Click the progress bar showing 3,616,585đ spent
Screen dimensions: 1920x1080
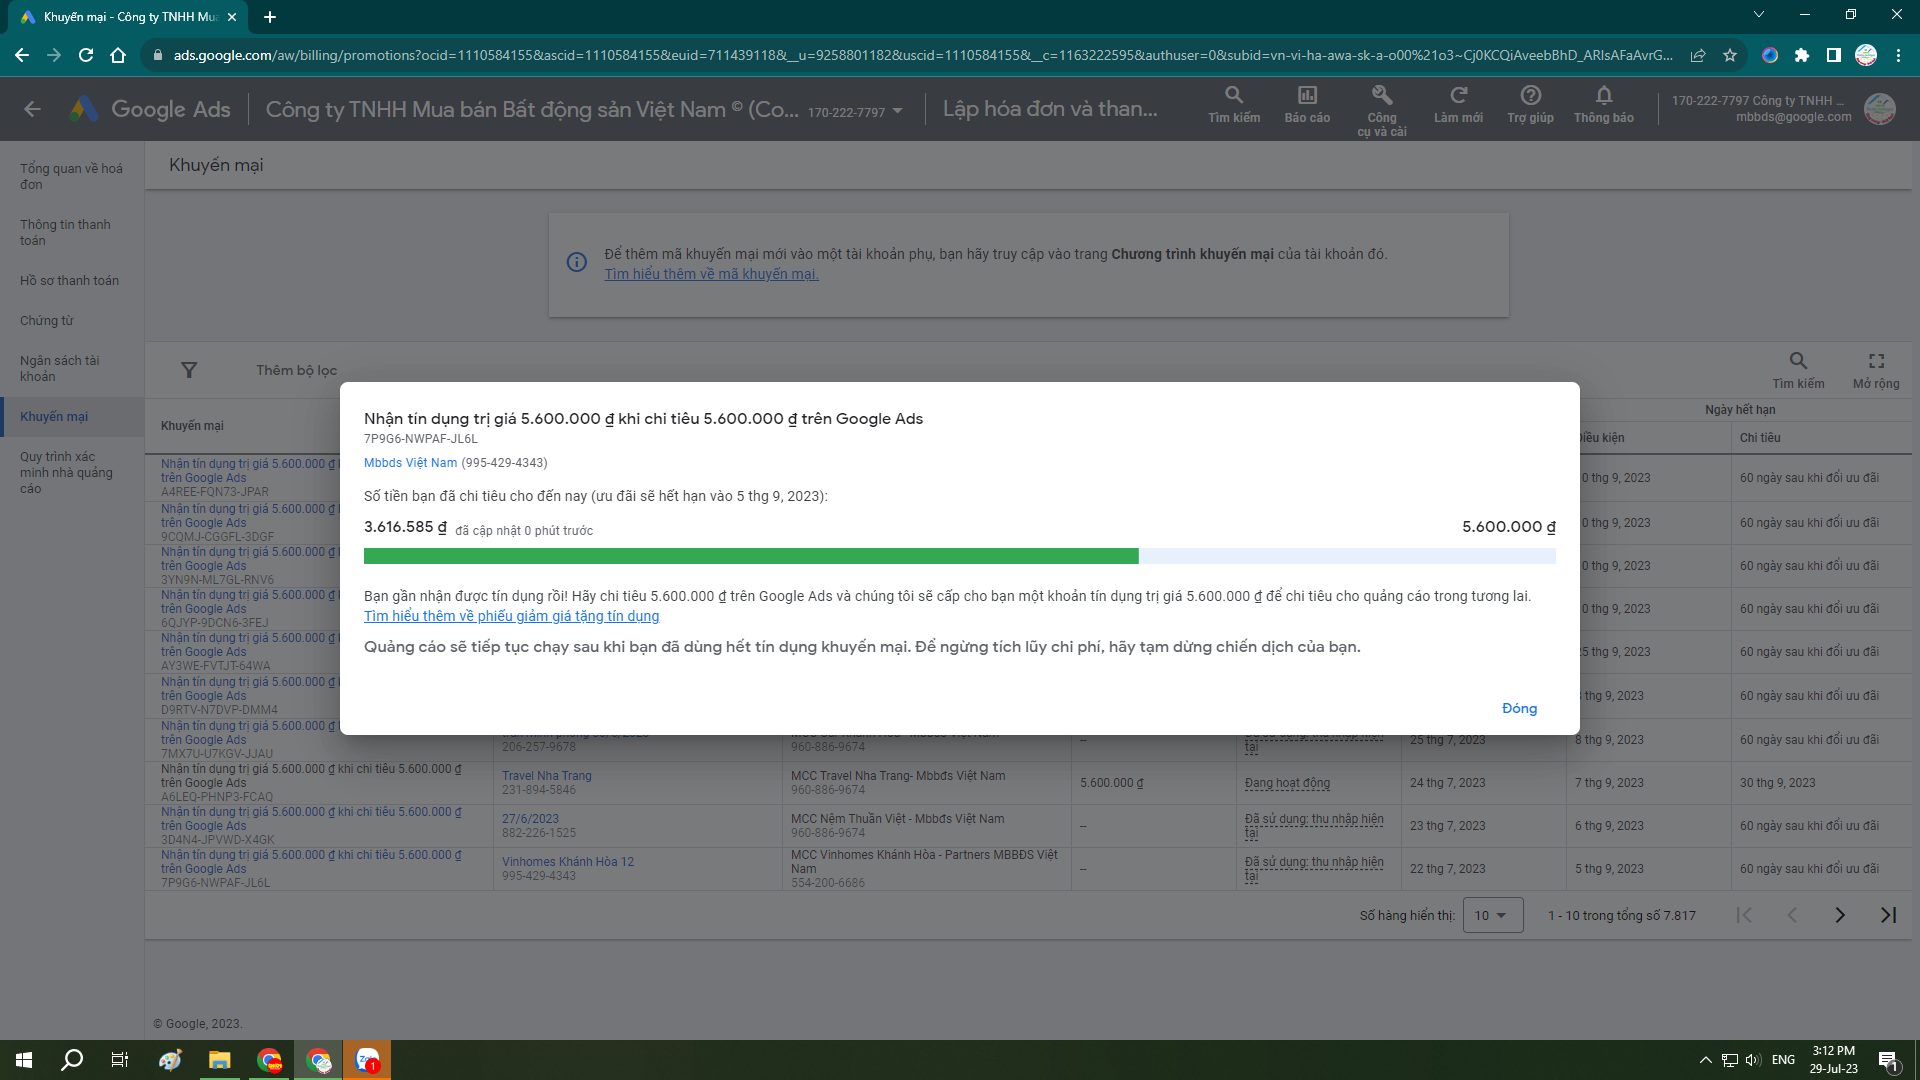[x=959, y=554]
